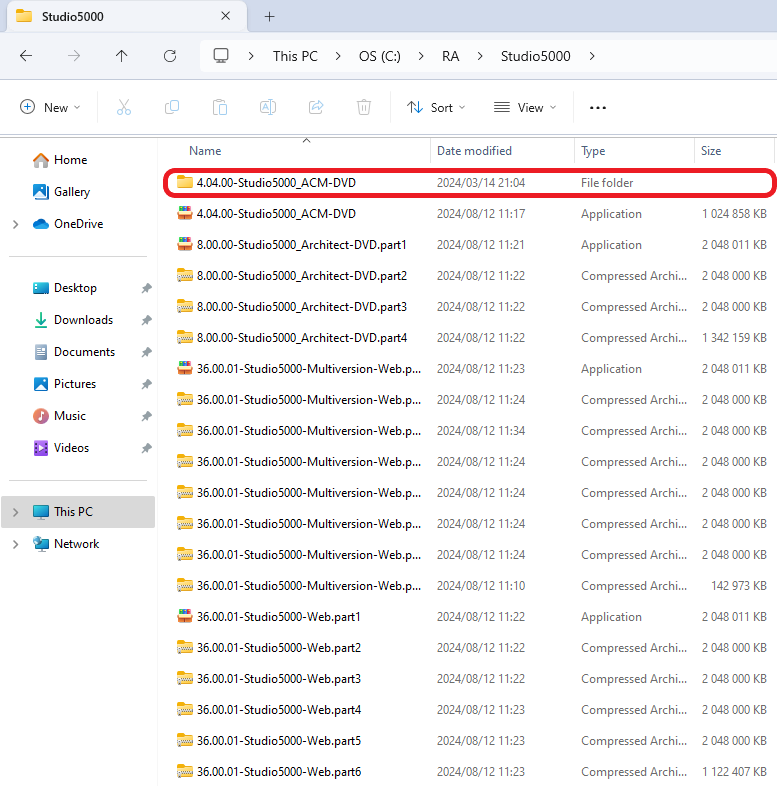This screenshot has height=786, width=777.
Task: Select the Studio5000 window tab
Action: coord(127,17)
